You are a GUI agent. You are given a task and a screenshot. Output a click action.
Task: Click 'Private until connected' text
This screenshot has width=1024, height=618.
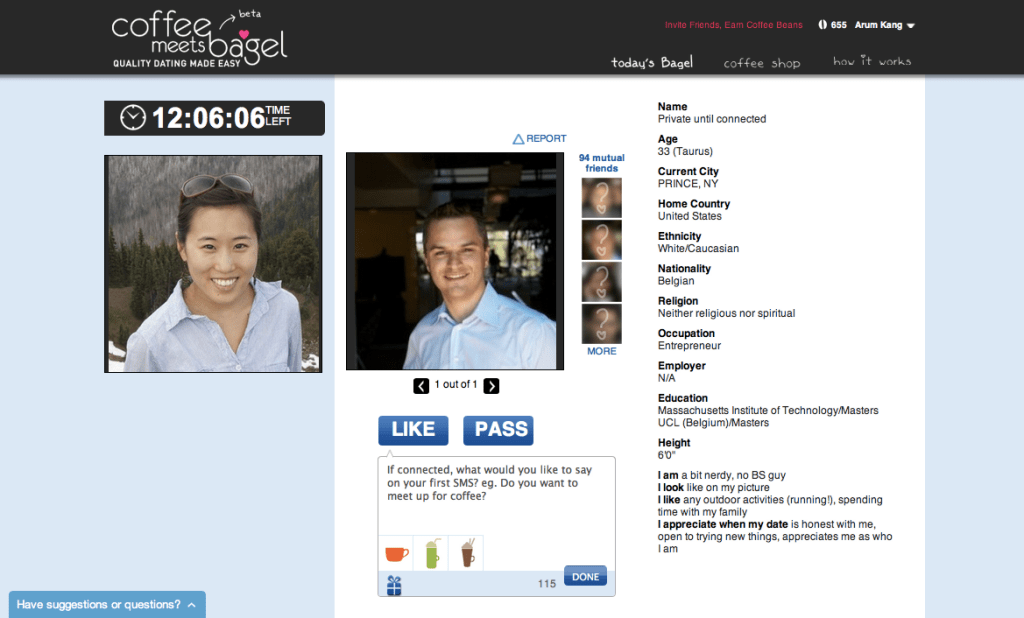(712, 119)
